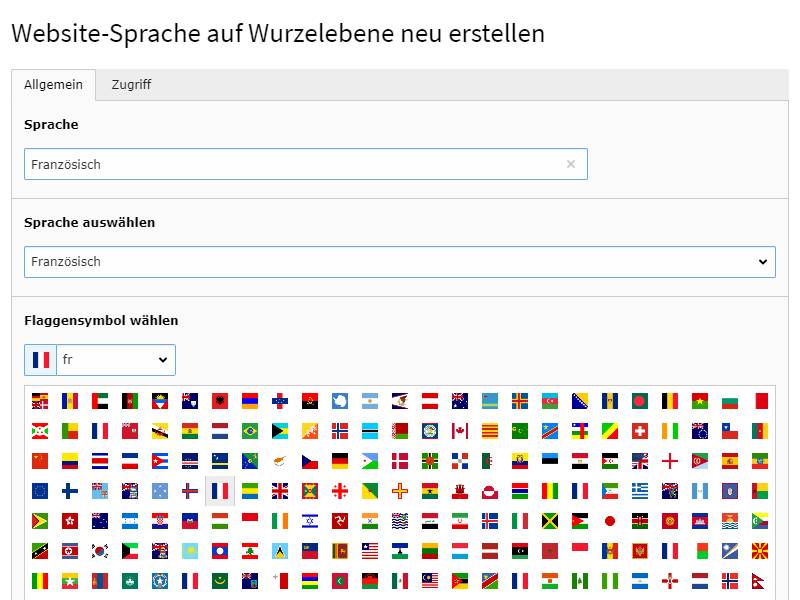Viewport: 800px width, 600px height.
Task: Select the Hong Kong flag
Action: click(x=70, y=521)
